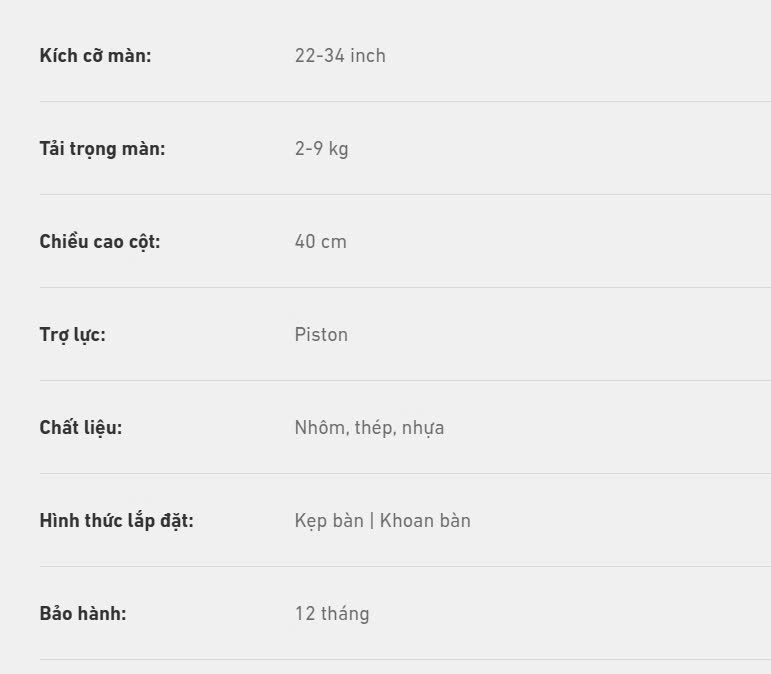Select the 'Piston' value text

321,335
